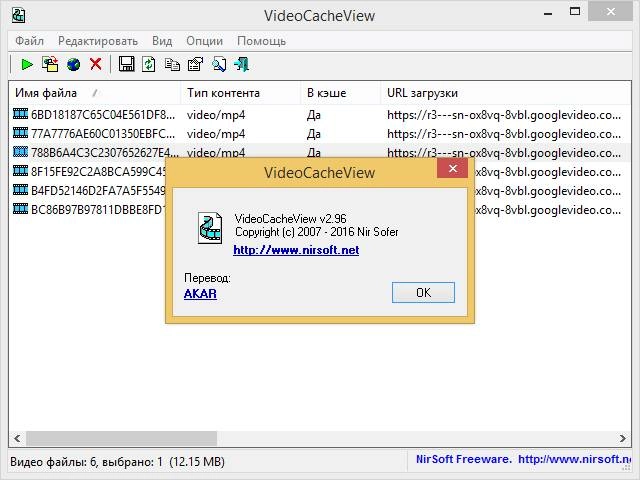Click the horizontal scrollbar left arrow
640x480 pixels.
[17, 439]
